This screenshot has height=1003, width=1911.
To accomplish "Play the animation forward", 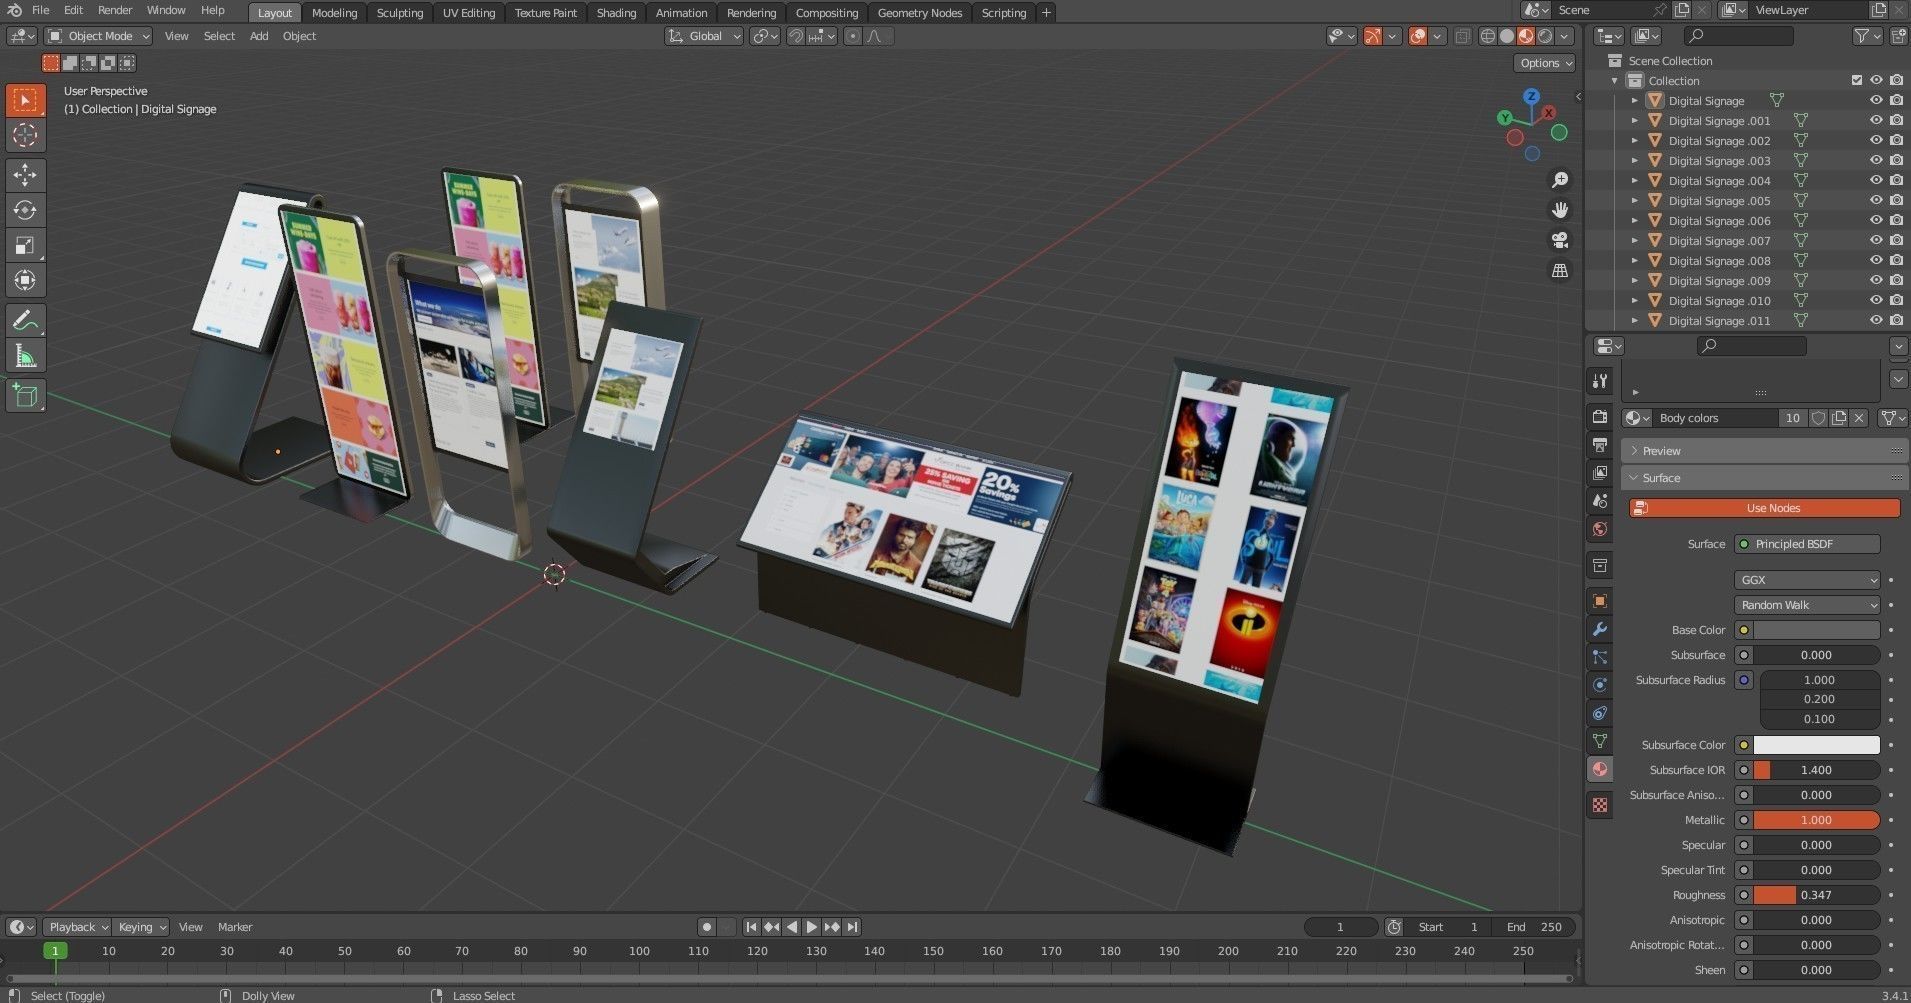I will [812, 927].
